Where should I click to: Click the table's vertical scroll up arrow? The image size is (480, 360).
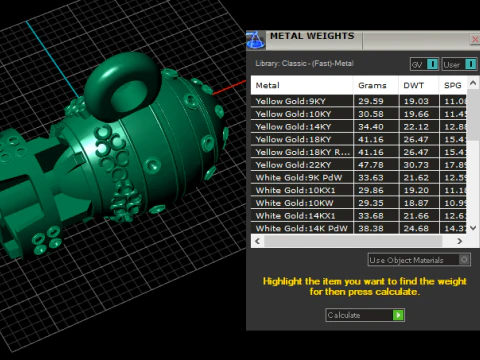pyautogui.click(x=473, y=83)
